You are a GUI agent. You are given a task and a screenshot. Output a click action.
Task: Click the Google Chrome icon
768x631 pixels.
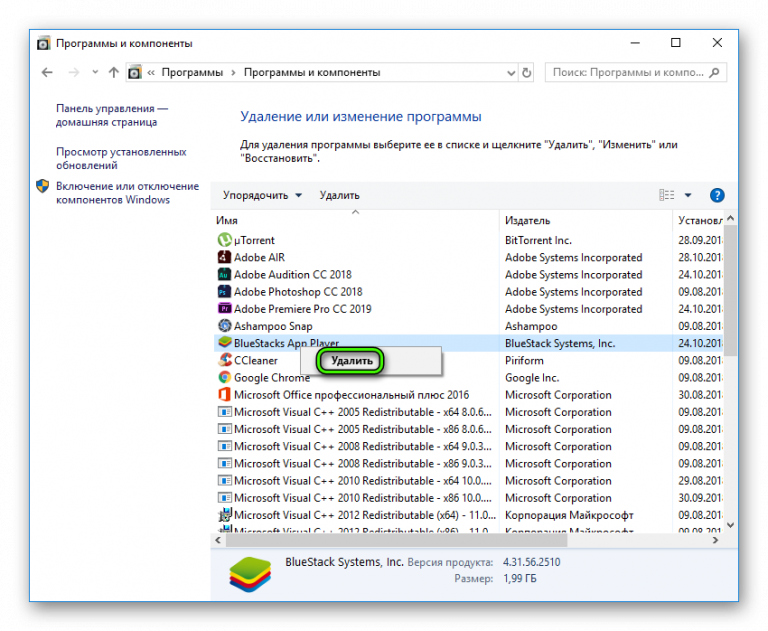[x=224, y=377]
